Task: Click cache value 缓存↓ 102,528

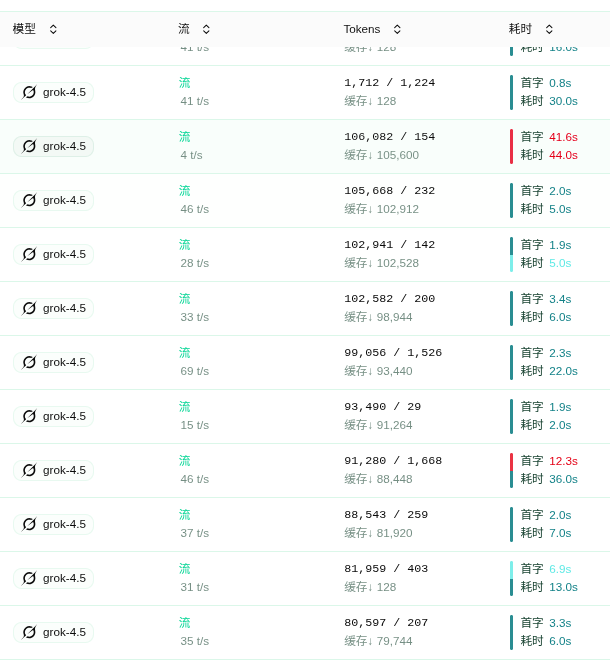Action: click(x=381, y=263)
